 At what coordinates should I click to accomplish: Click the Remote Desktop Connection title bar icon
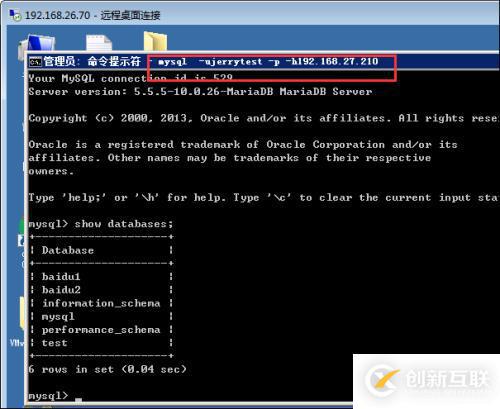pos(15,15)
